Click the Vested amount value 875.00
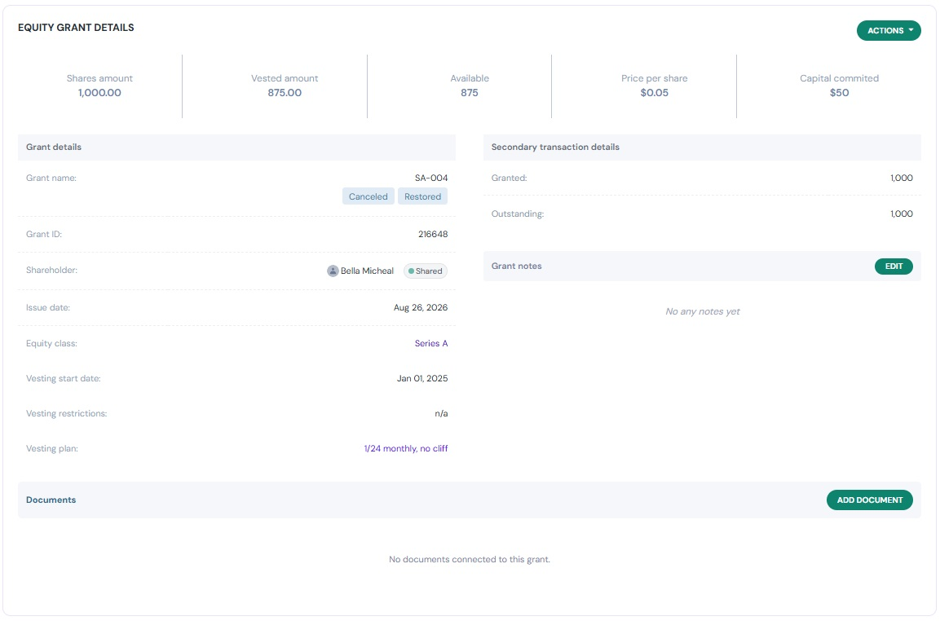This screenshot has height=621, width=940. click(x=285, y=93)
